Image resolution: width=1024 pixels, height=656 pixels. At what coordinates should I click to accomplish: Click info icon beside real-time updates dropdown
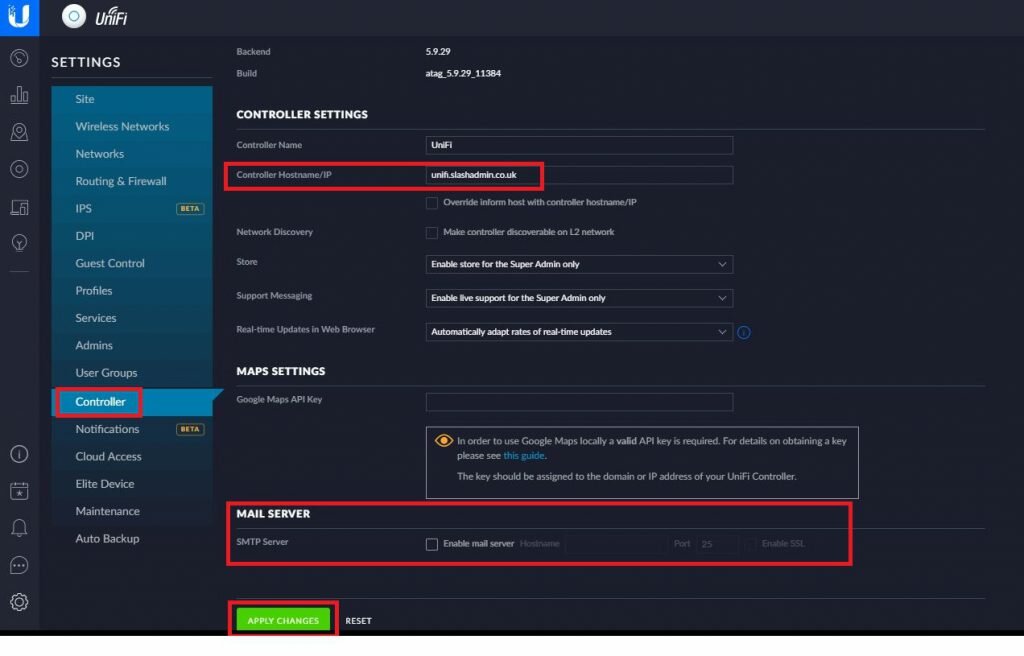744,333
